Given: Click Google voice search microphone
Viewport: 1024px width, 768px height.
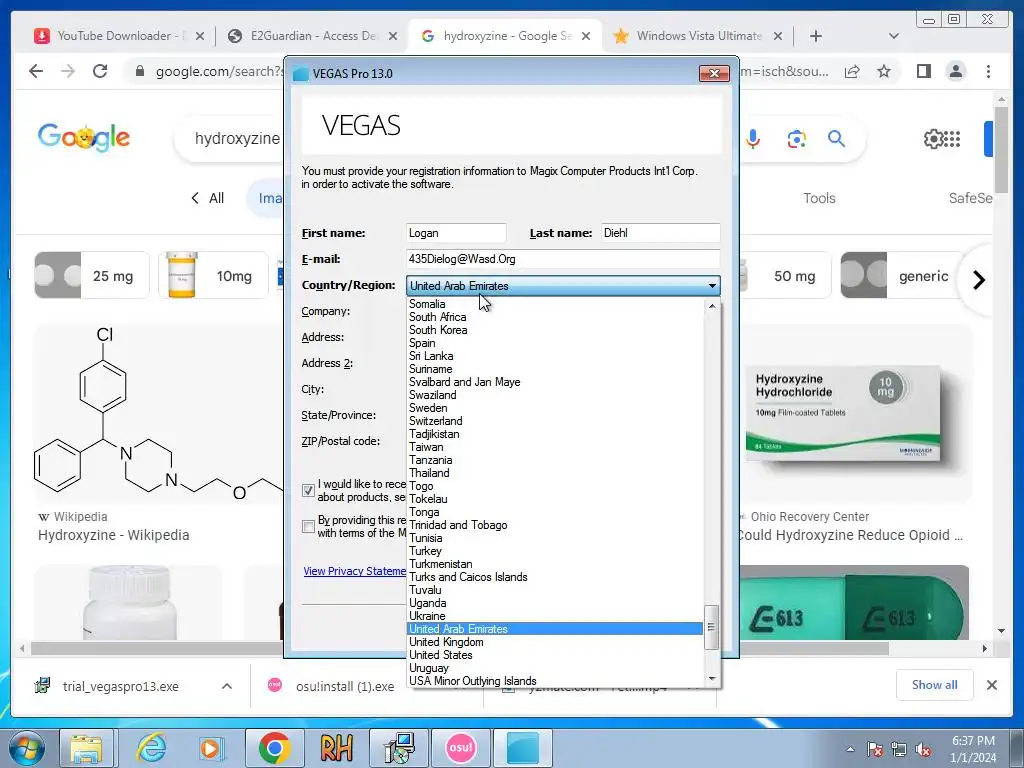Looking at the screenshot, I should pos(753,139).
